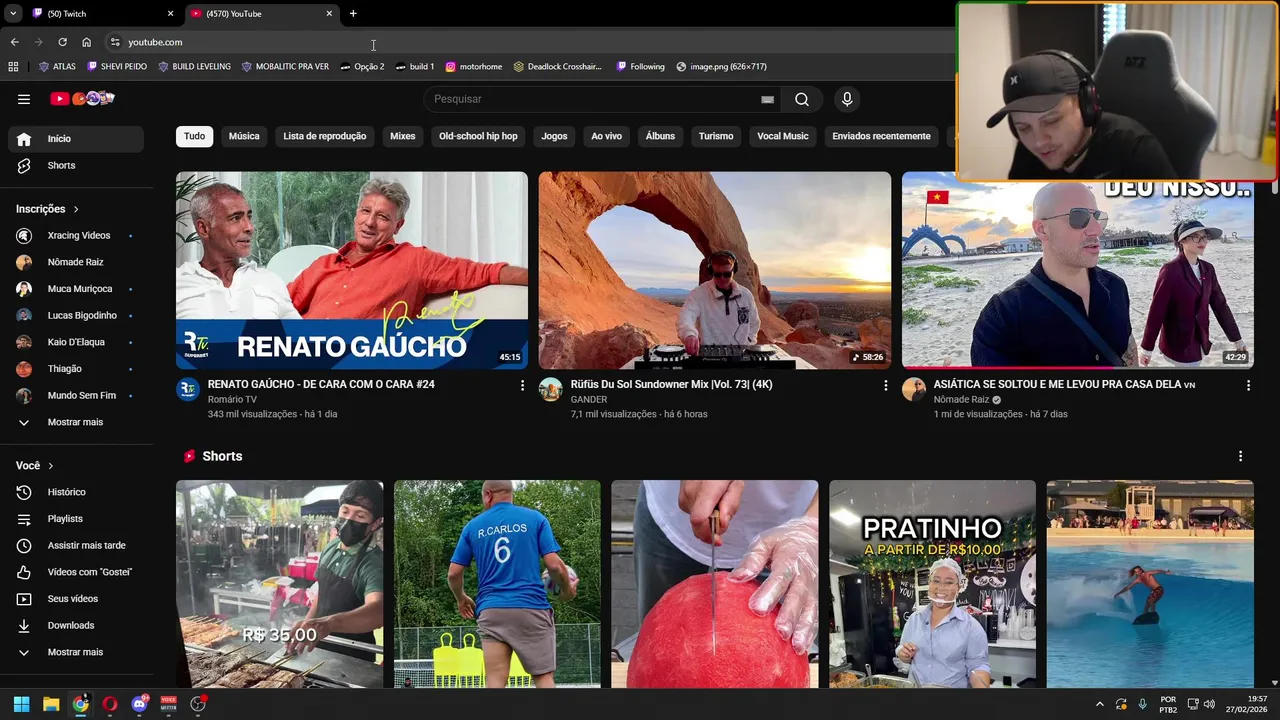Expand the Você section chevron
Image resolution: width=1280 pixels, height=720 pixels.
(51, 466)
